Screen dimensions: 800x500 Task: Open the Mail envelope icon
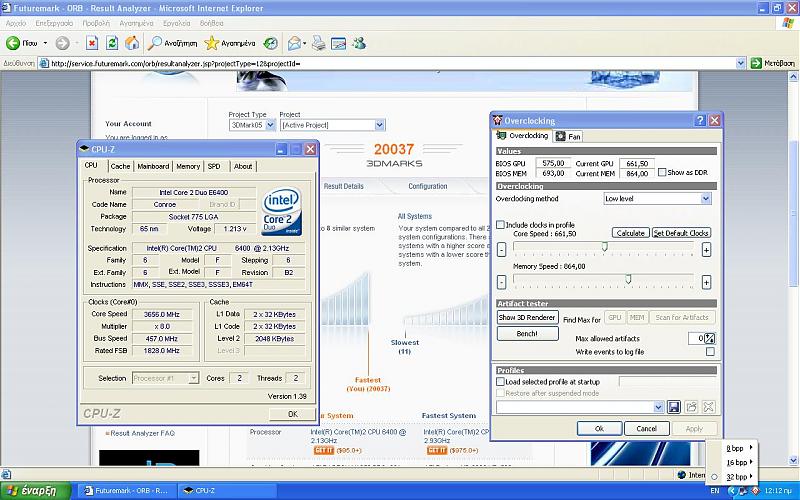294,43
